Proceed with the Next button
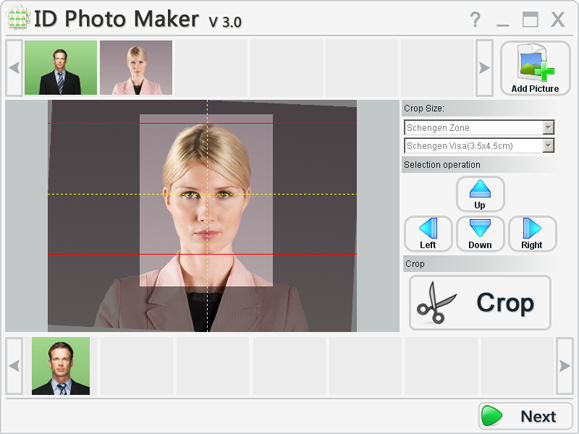Viewport: 579px width, 434px height. (525, 416)
